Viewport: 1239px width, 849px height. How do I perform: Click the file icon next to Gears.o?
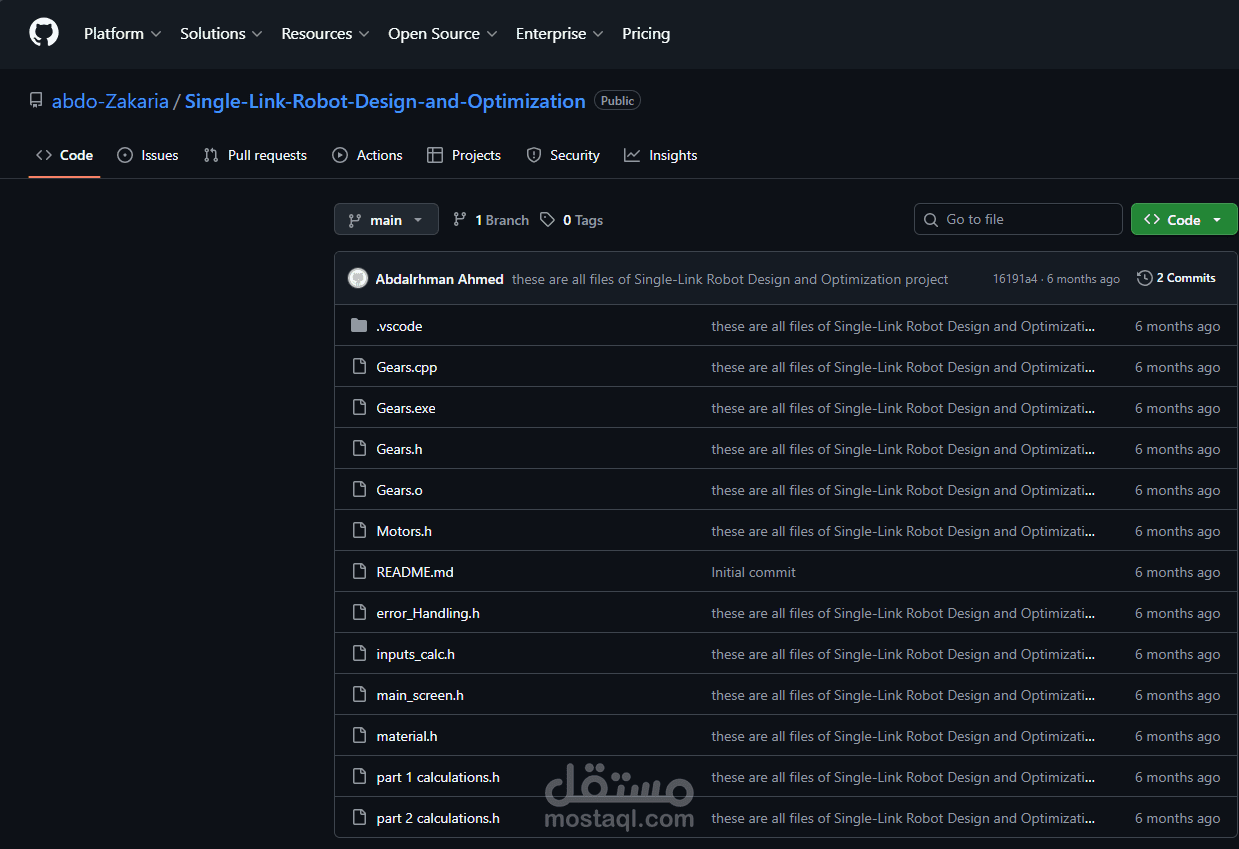coord(359,490)
